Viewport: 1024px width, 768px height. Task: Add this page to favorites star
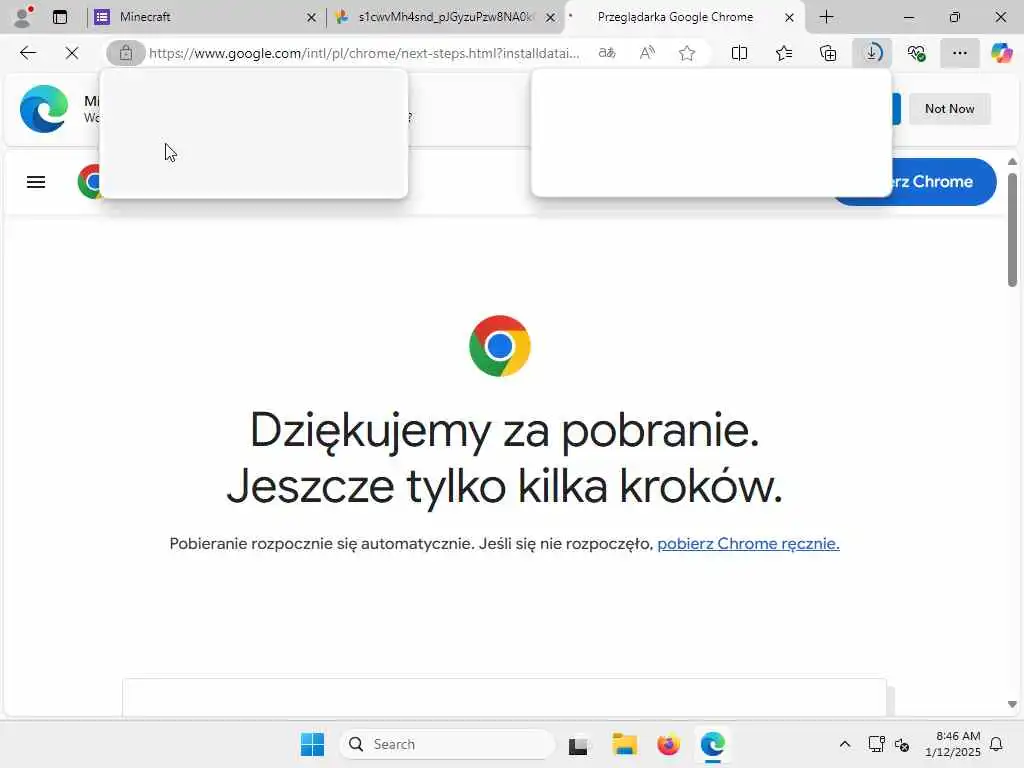[x=687, y=53]
